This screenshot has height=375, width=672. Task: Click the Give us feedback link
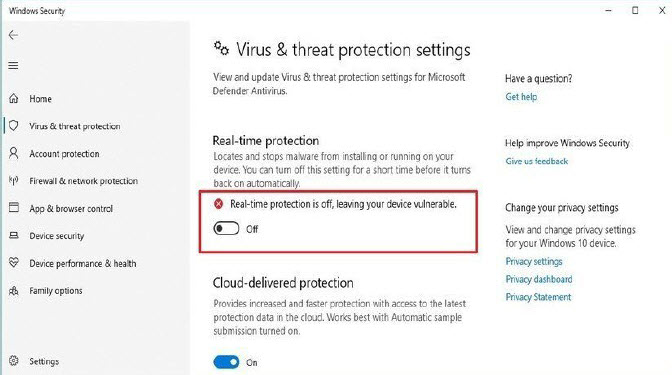[x=537, y=161]
